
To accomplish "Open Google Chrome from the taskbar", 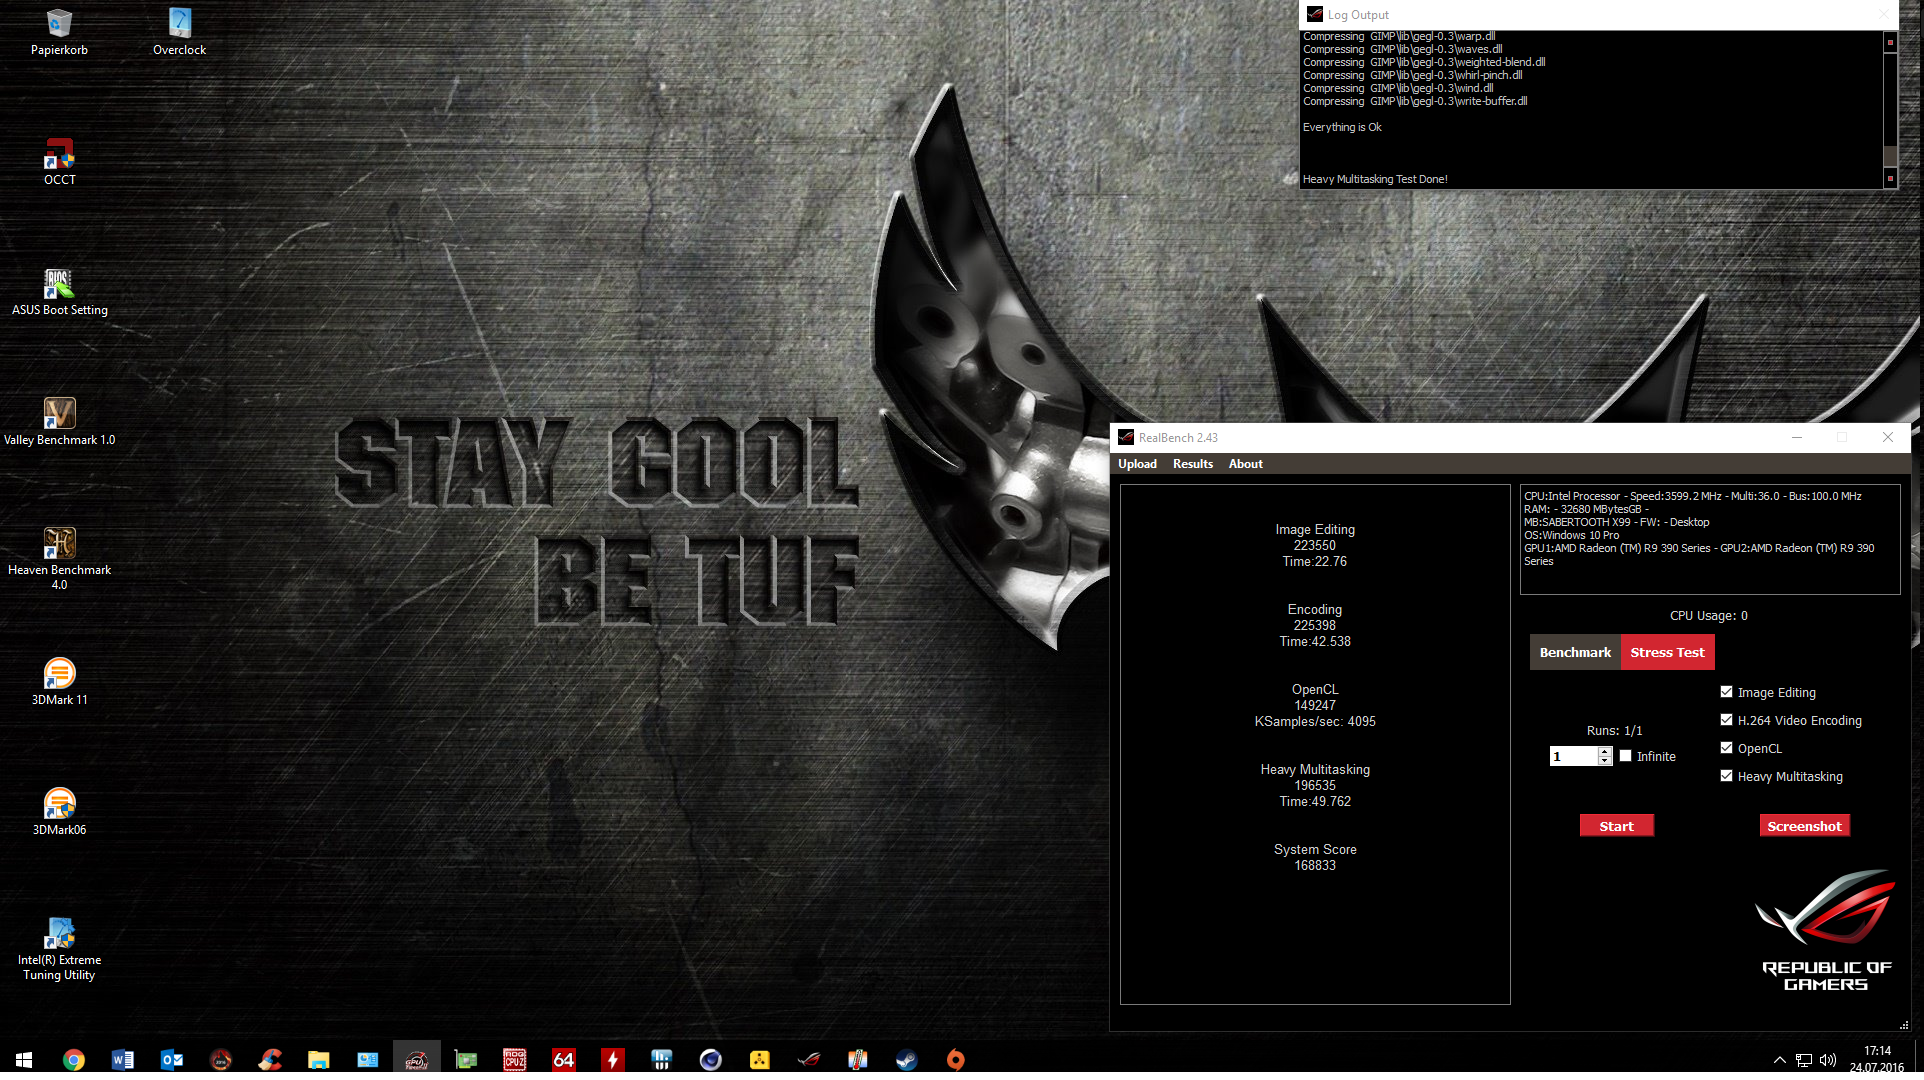I will 73,1059.
